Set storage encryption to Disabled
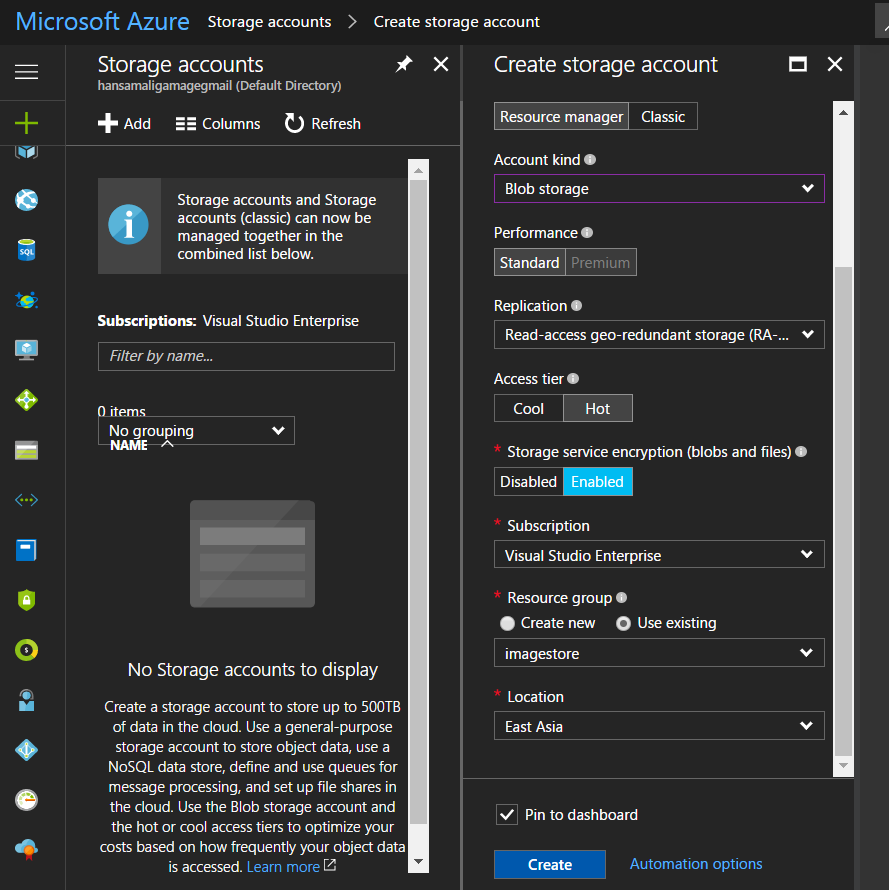Image resolution: width=889 pixels, height=890 pixels. click(x=529, y=481)
